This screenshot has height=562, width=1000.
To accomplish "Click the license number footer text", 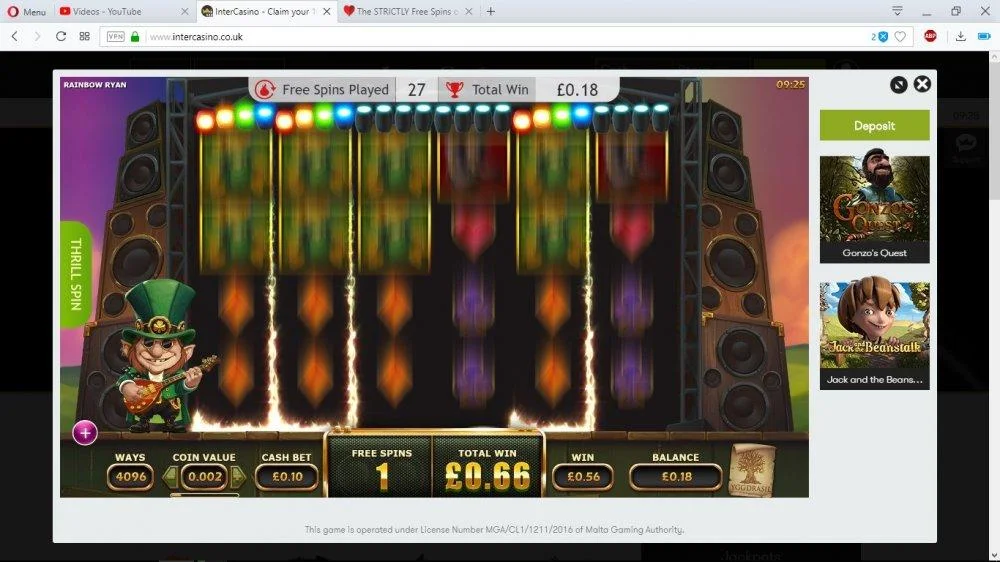I will [x=494, y=529].
